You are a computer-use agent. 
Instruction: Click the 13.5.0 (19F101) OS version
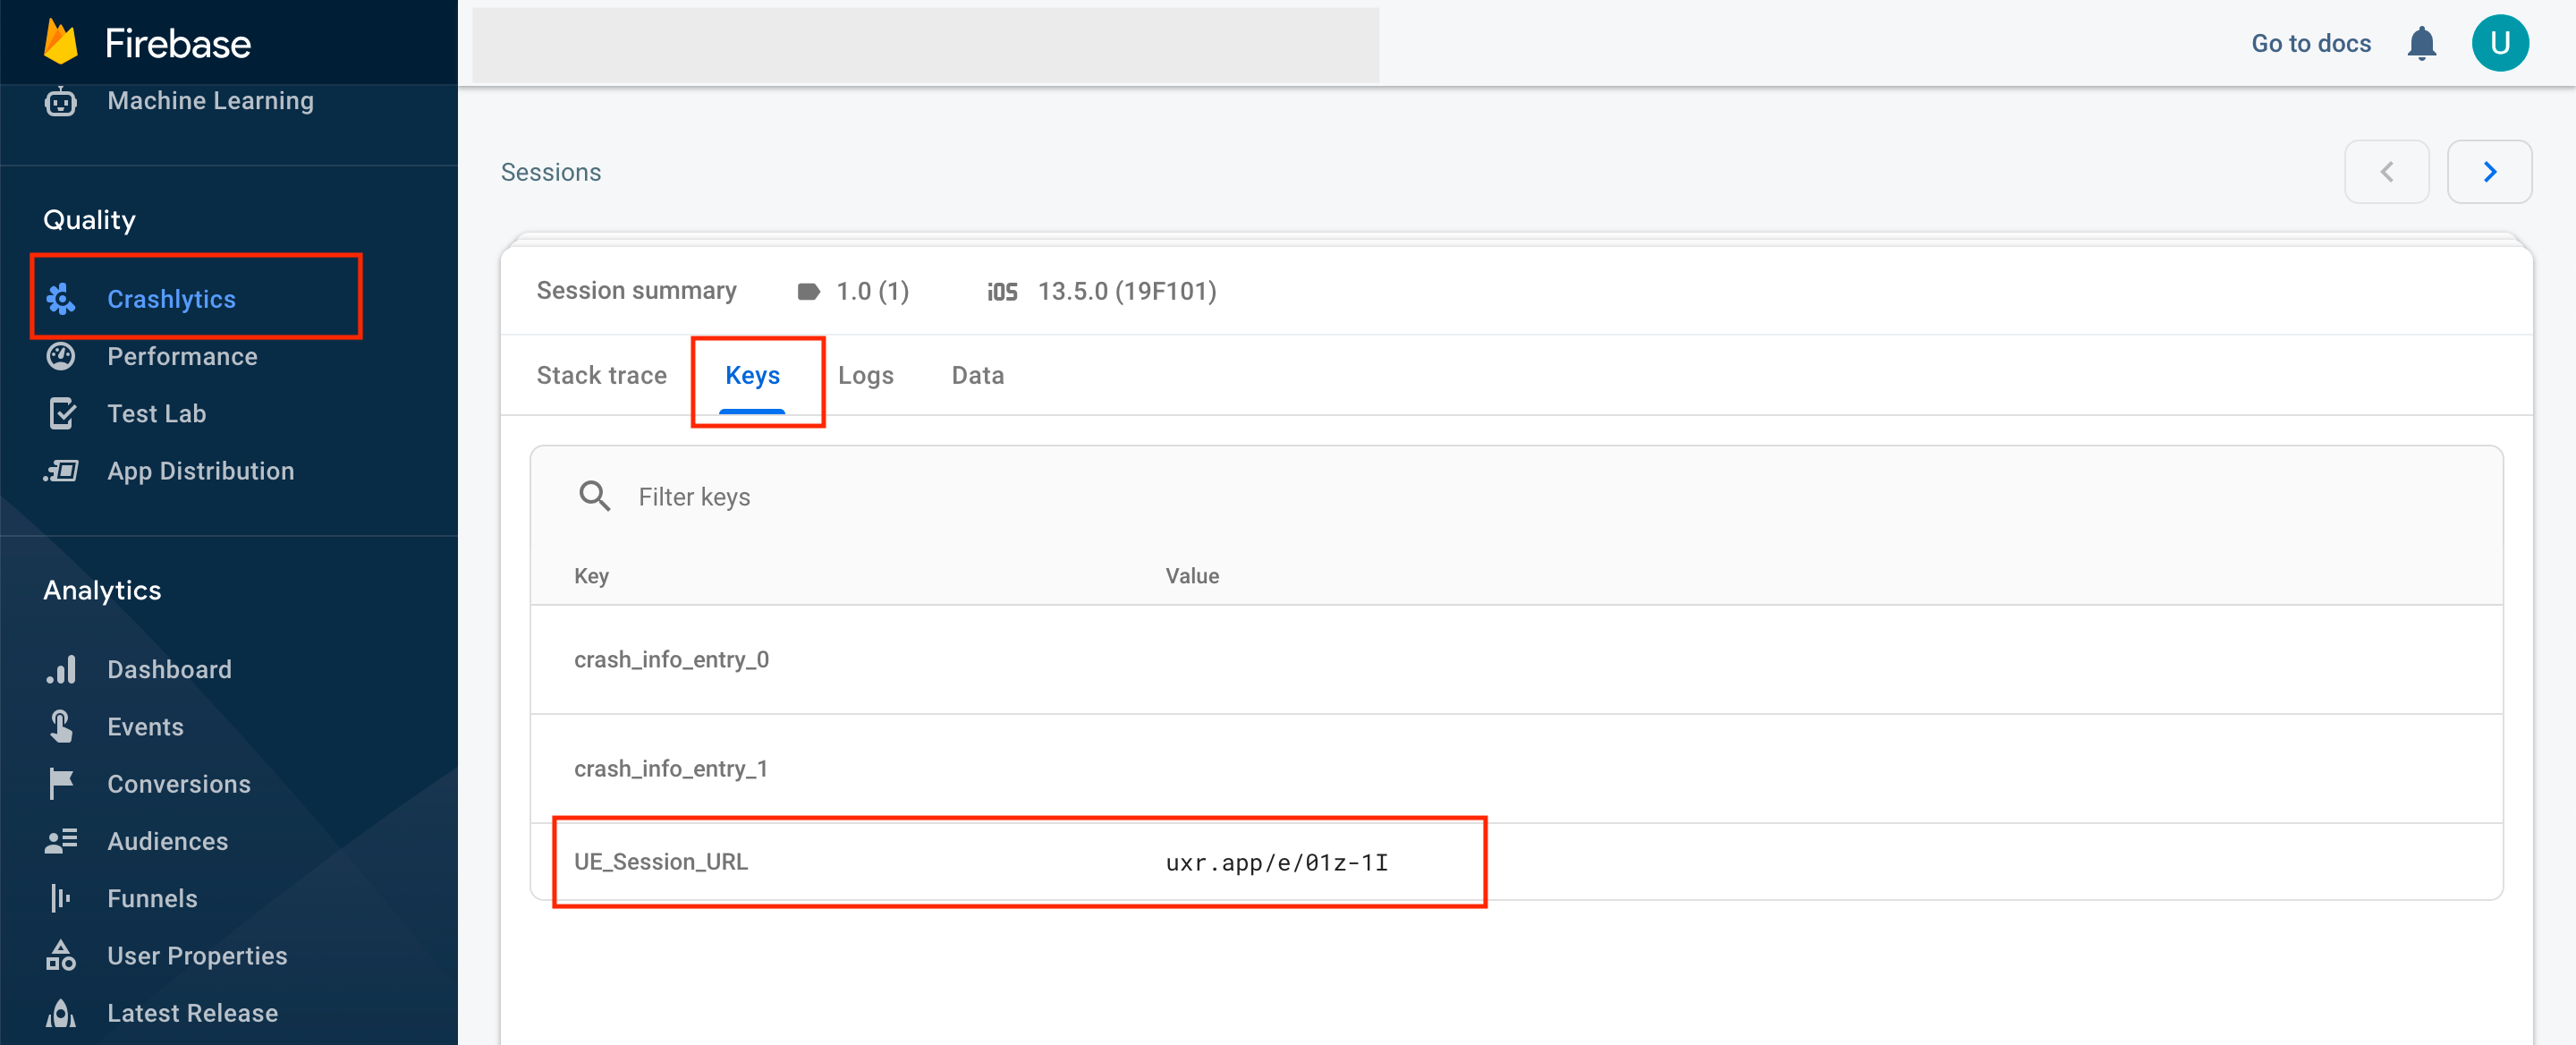[x=1126, y=291]
